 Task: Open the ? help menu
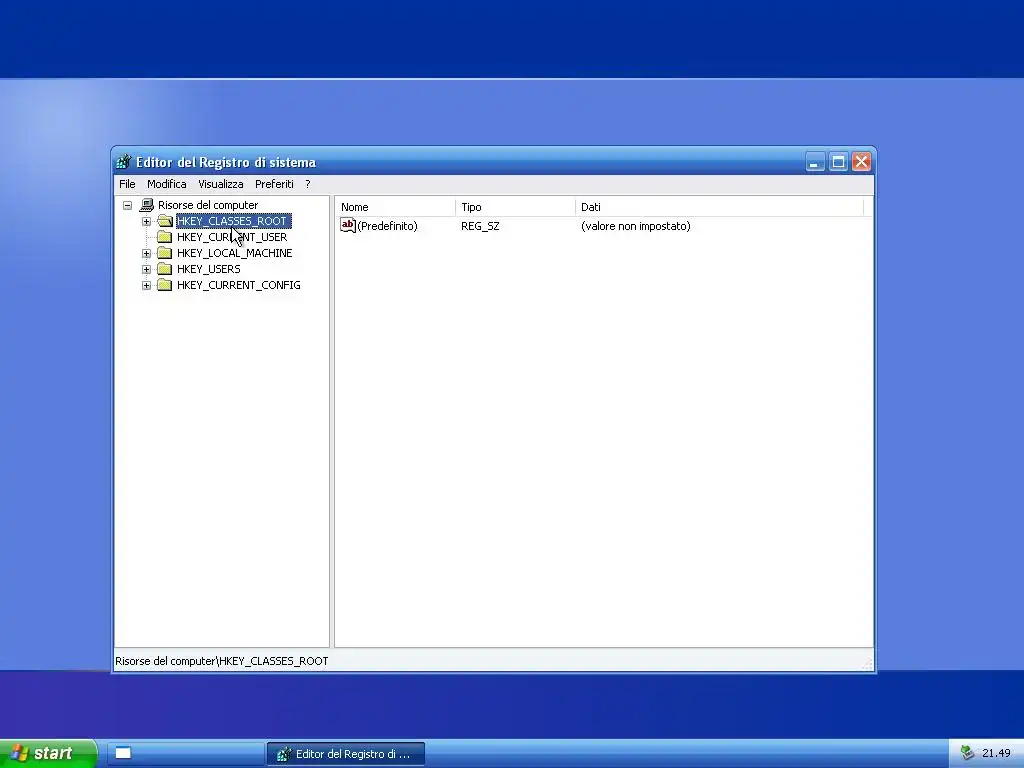(308, 184)
